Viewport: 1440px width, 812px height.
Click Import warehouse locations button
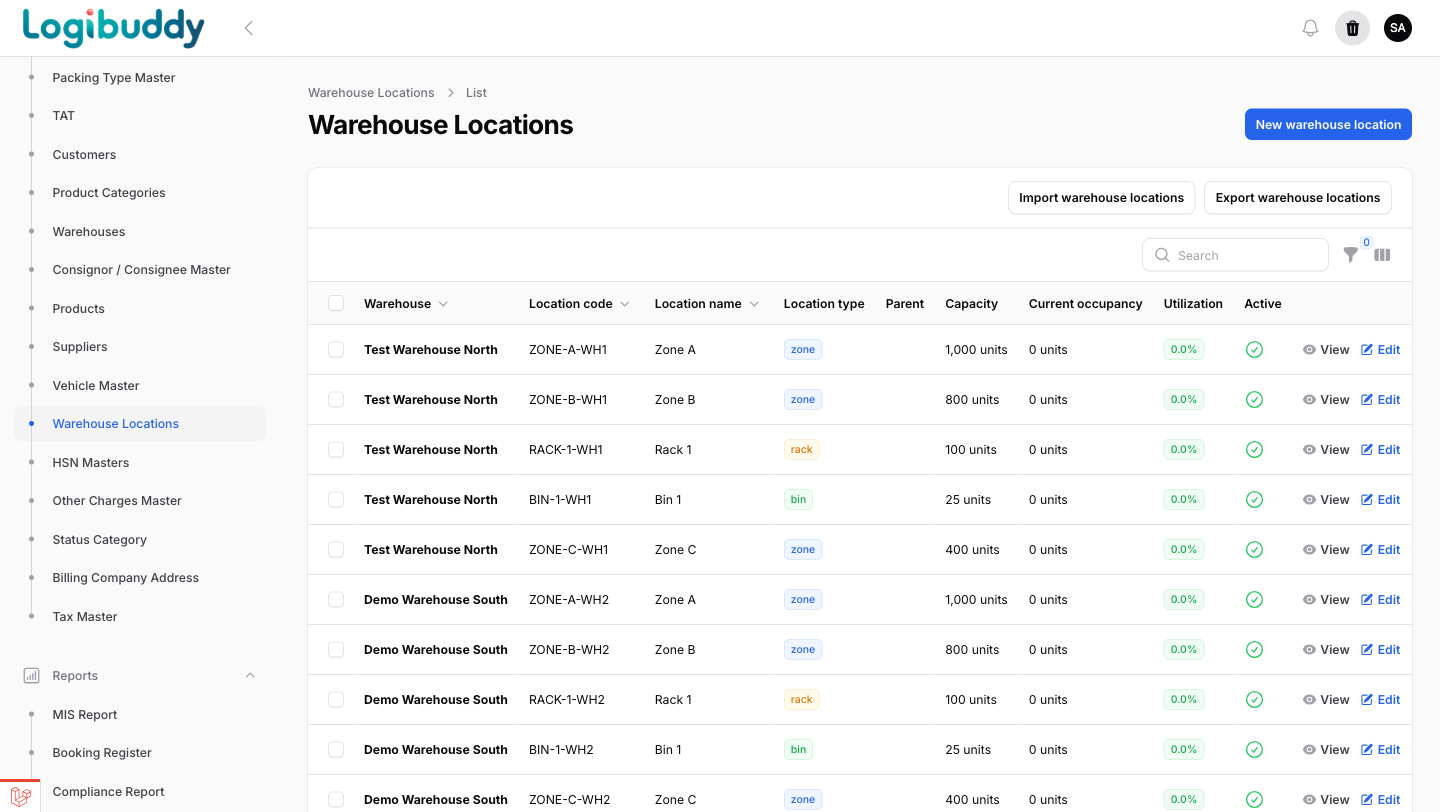(x=1101, y=198)
